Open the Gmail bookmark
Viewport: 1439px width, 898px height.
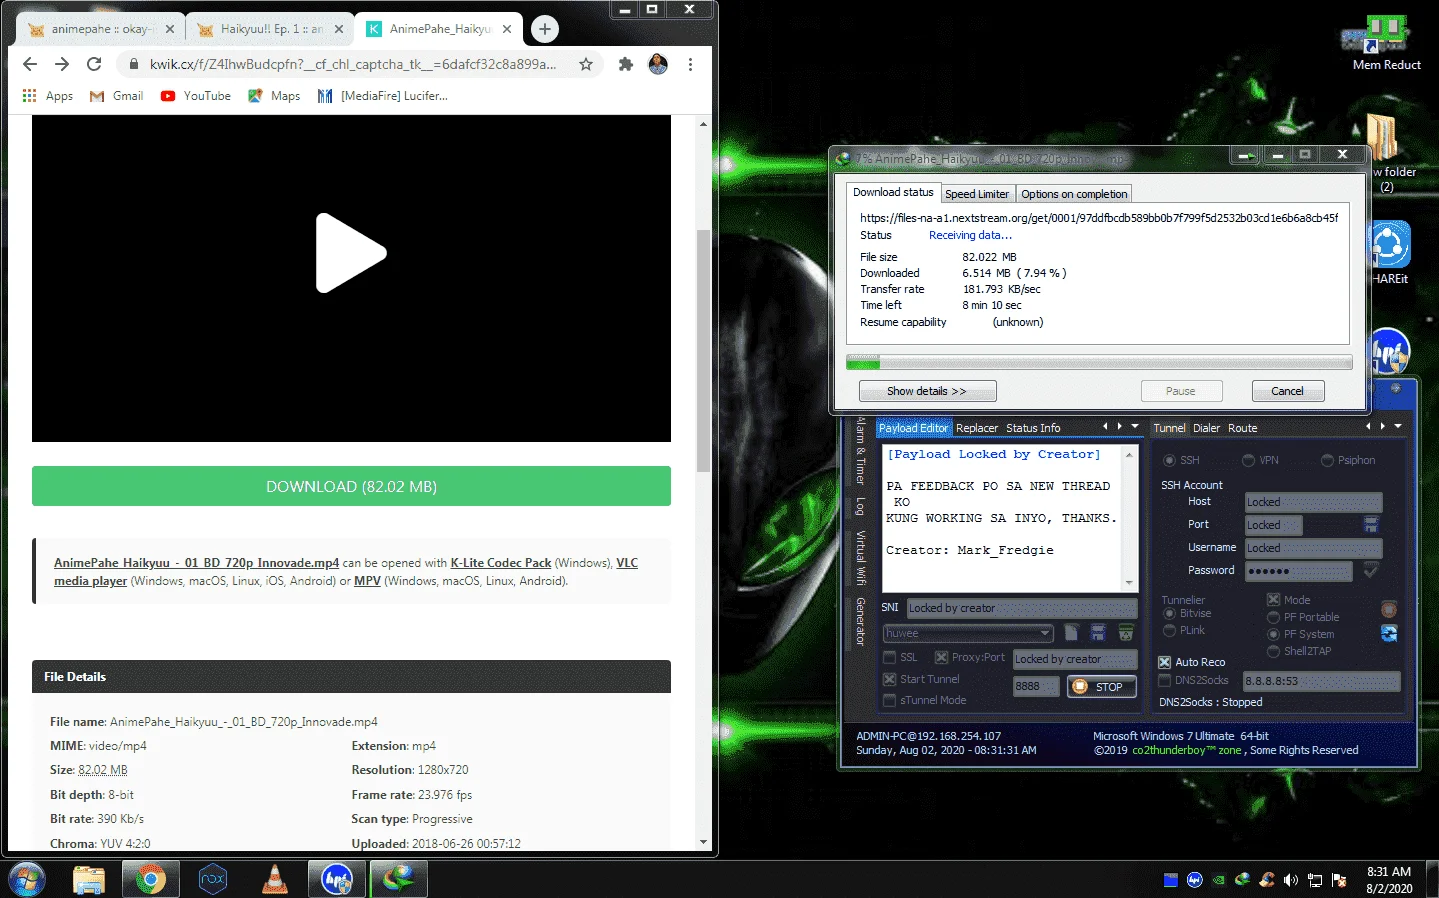tap(117, 96)
